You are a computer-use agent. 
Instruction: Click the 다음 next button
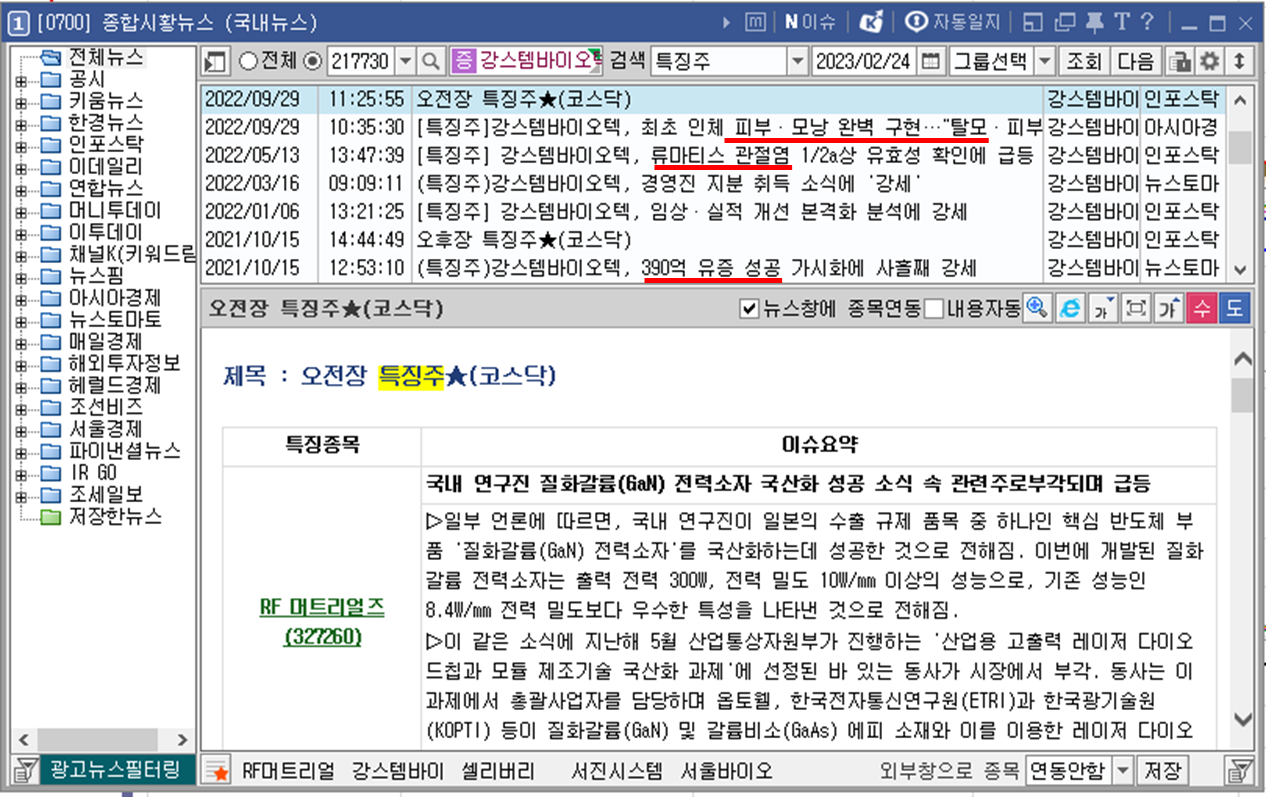[x=1136, y=61]
